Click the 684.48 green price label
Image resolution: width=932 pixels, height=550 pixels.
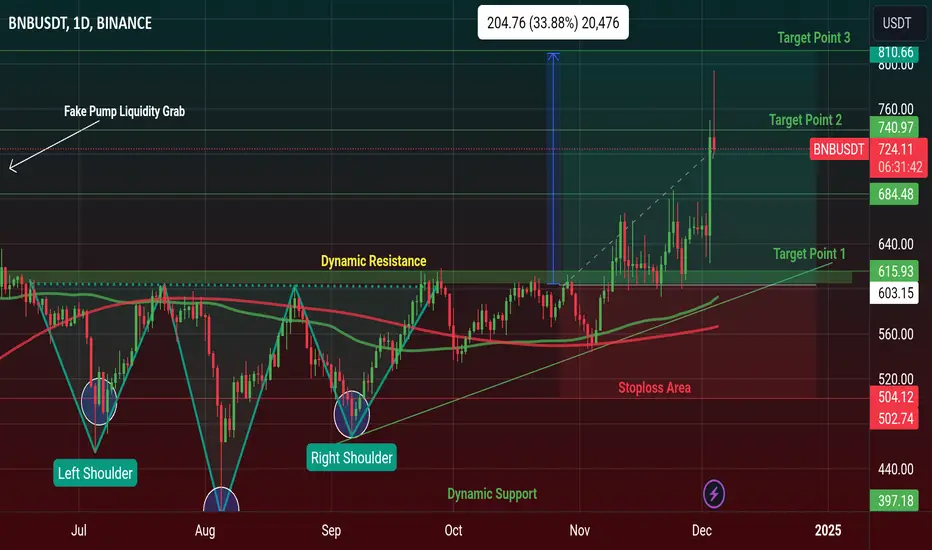point(895,194)
